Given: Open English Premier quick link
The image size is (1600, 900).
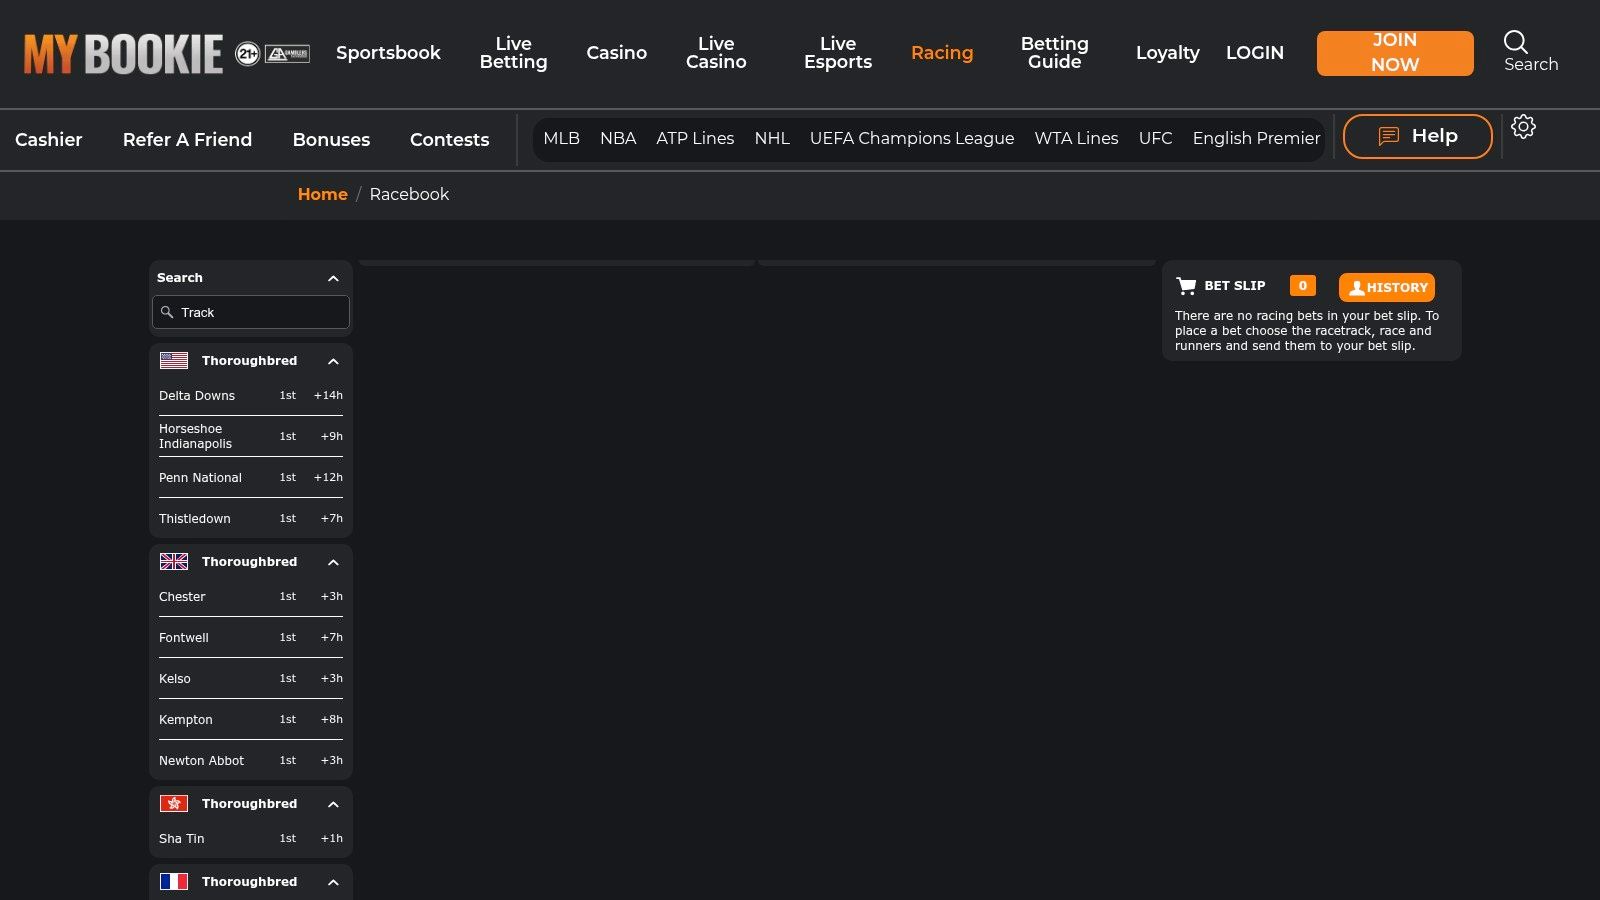Looking at the screenshot, I should pos(1256,138).
